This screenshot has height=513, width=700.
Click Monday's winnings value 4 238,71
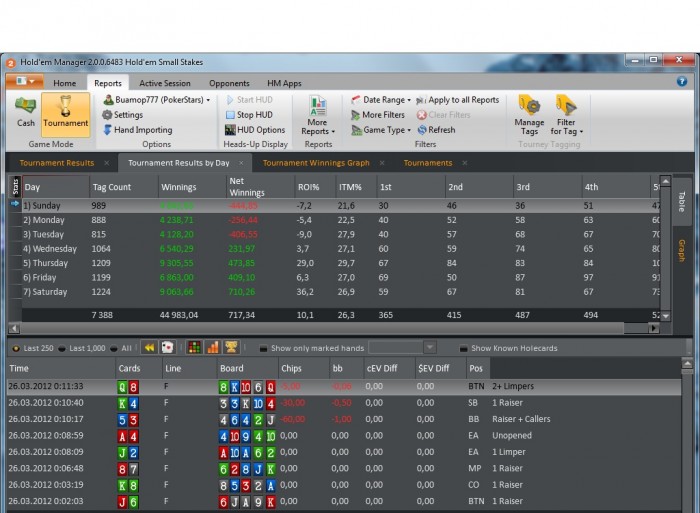176,220
